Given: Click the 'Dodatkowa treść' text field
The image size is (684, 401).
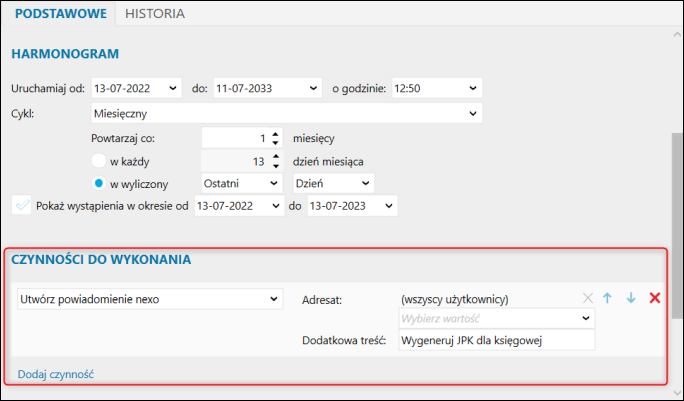Looking at the screenshot, I should pos(497,340).
